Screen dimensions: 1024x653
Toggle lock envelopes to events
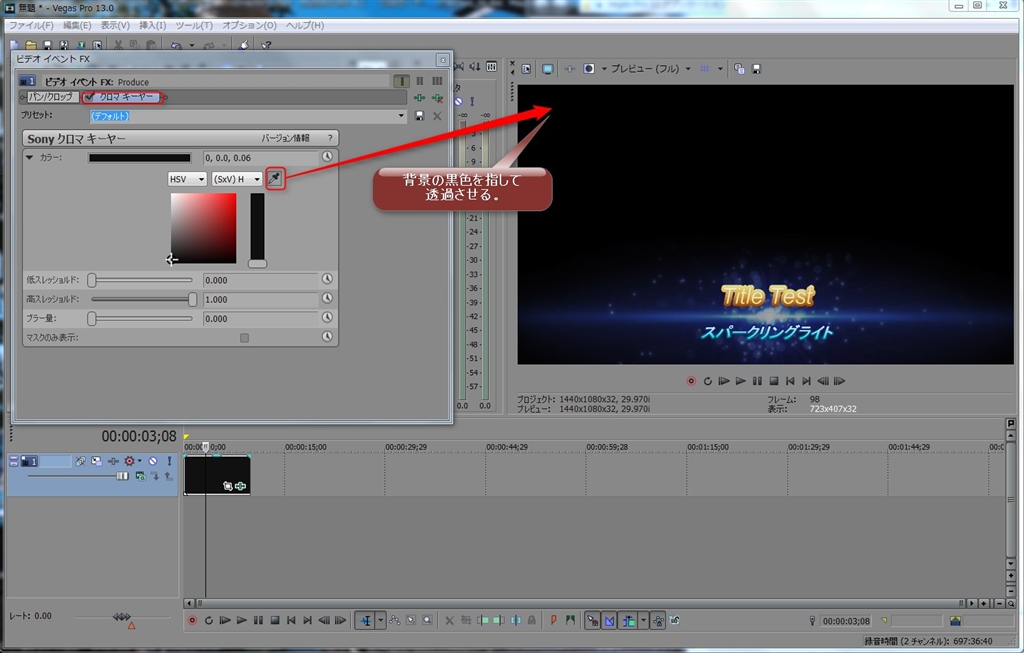(x=658, y=620)
